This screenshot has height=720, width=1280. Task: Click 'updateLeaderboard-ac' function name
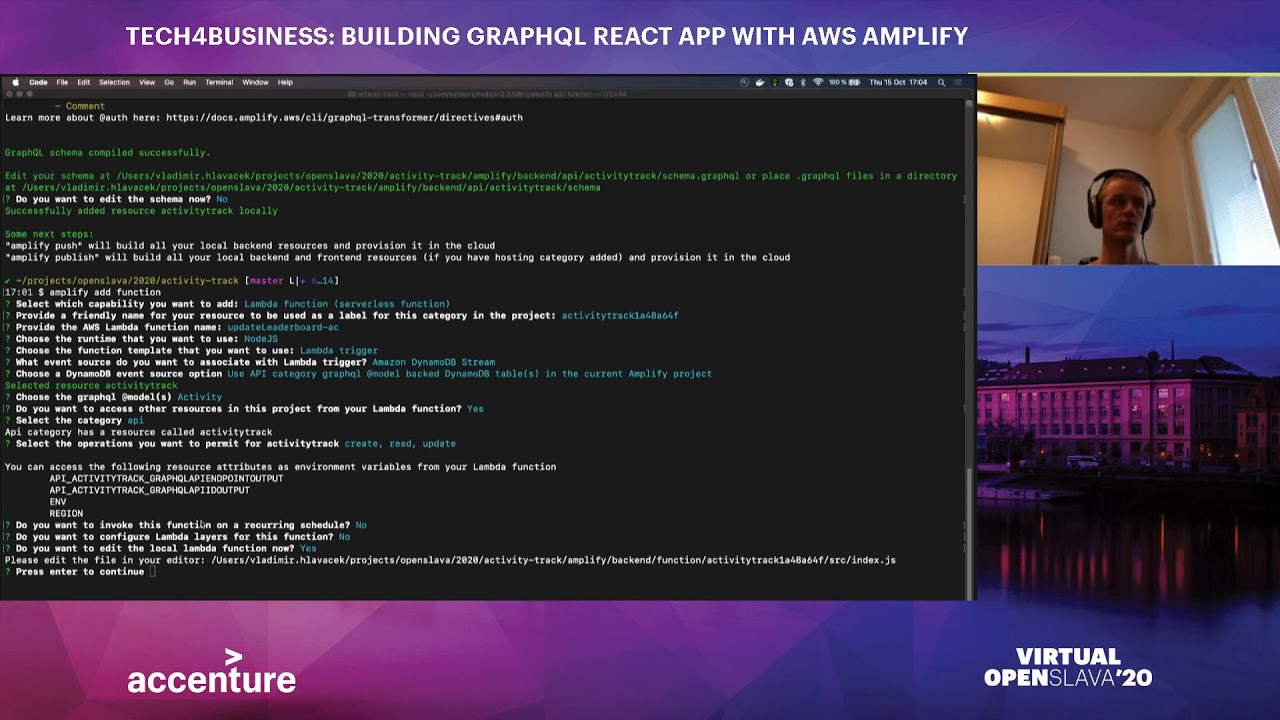pos(283,327)
